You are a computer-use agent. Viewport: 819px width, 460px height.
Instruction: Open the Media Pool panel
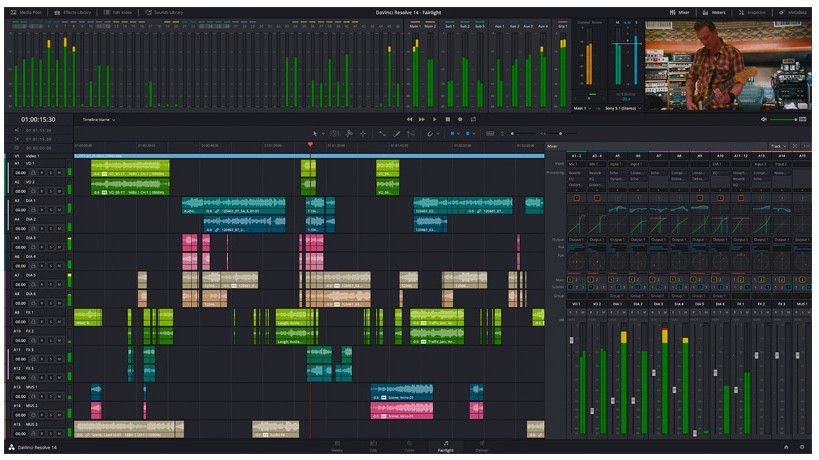[x=26, y=12]
